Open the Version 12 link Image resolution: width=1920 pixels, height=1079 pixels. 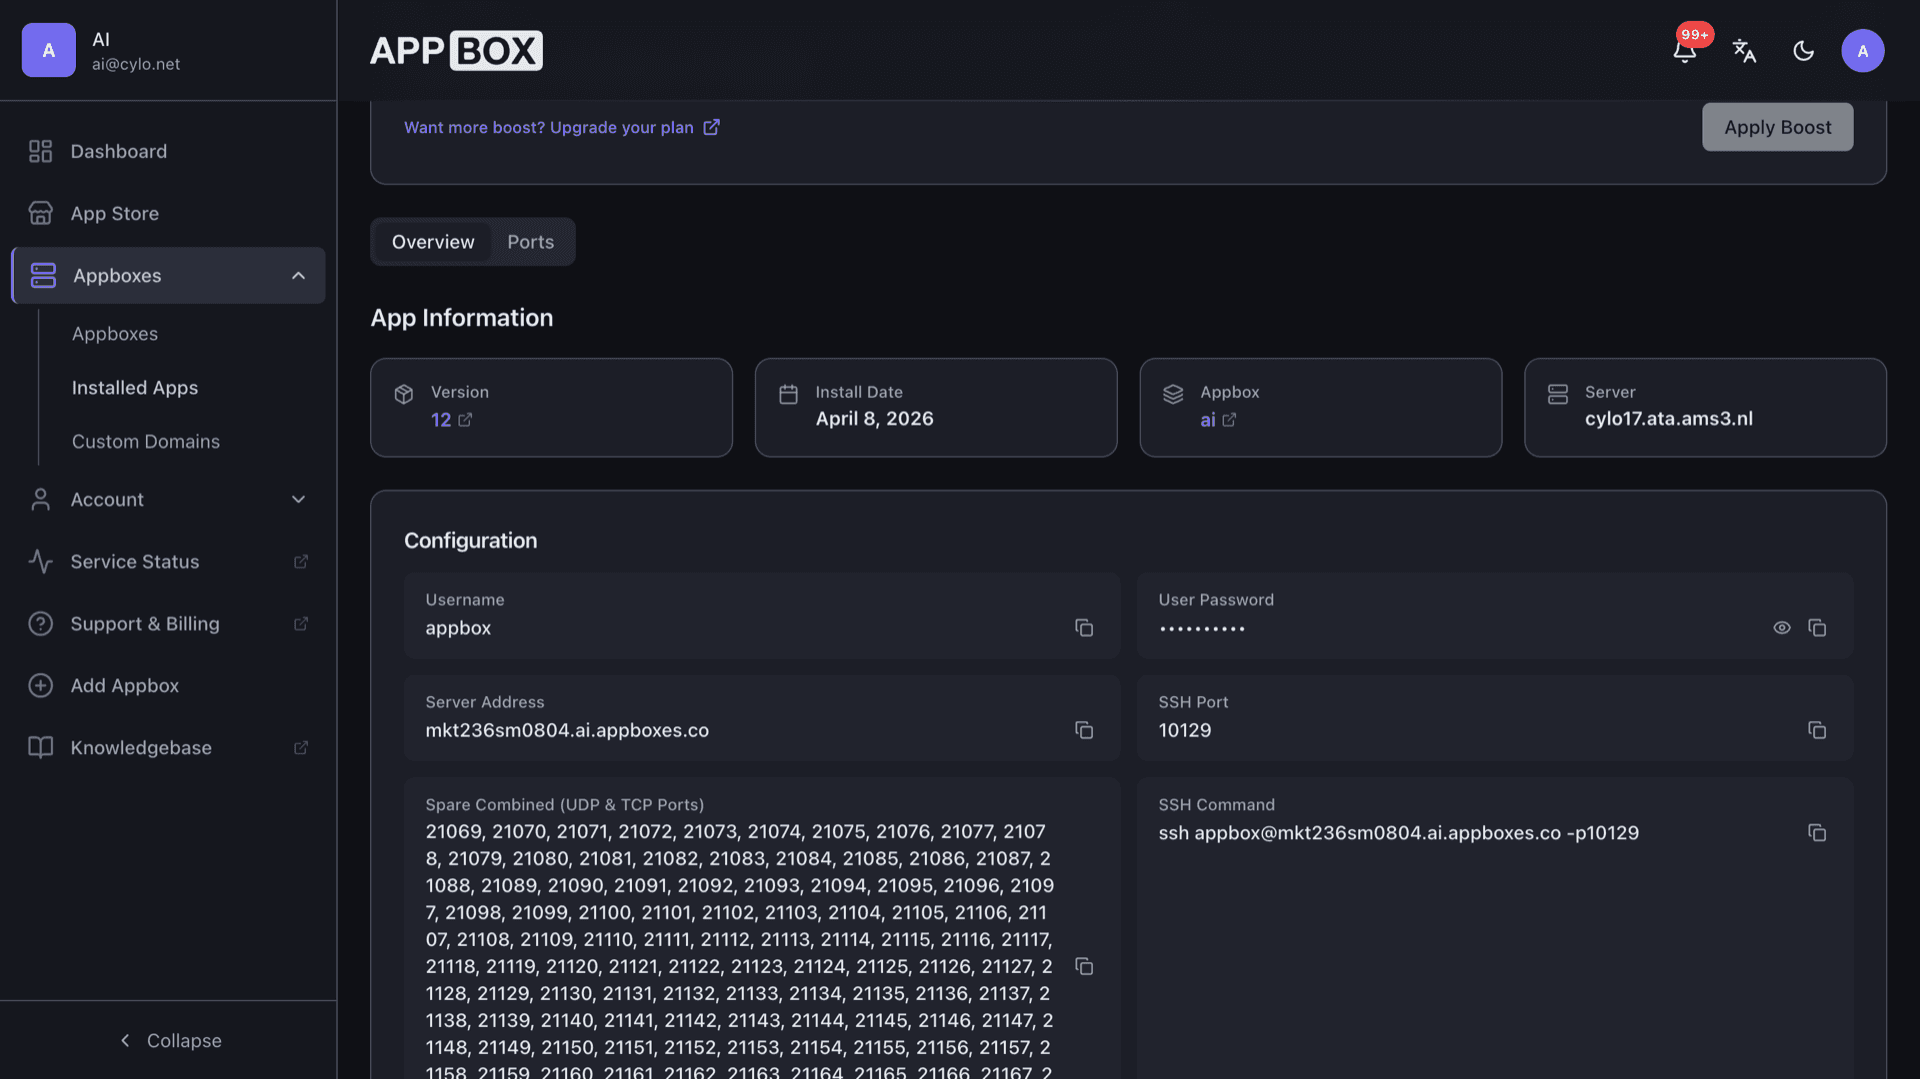451,420
